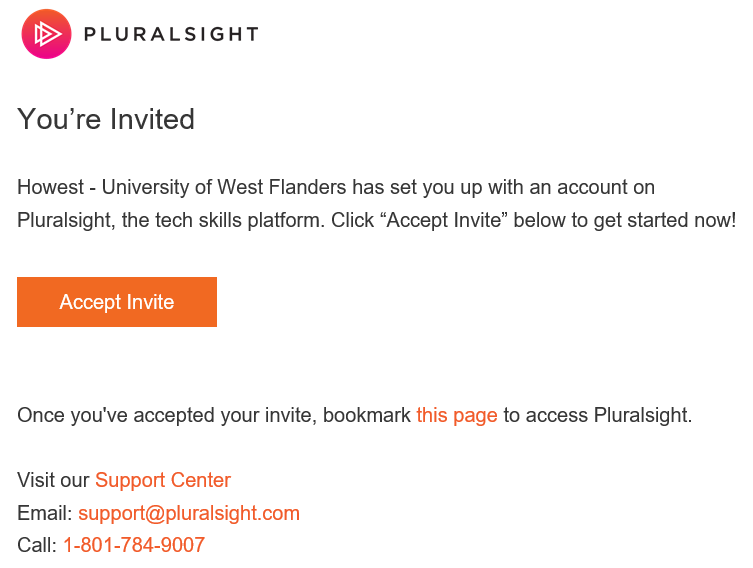The width and height of the screenshot is (753, 568).
Task: Open the support@pluralsight.com email link
Action: 189,513
